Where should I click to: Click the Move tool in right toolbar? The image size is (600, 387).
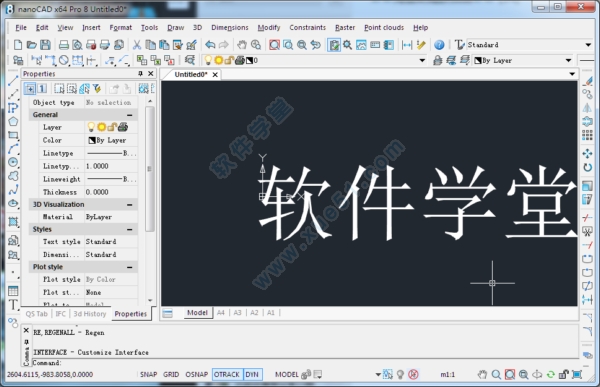(587, 153)
